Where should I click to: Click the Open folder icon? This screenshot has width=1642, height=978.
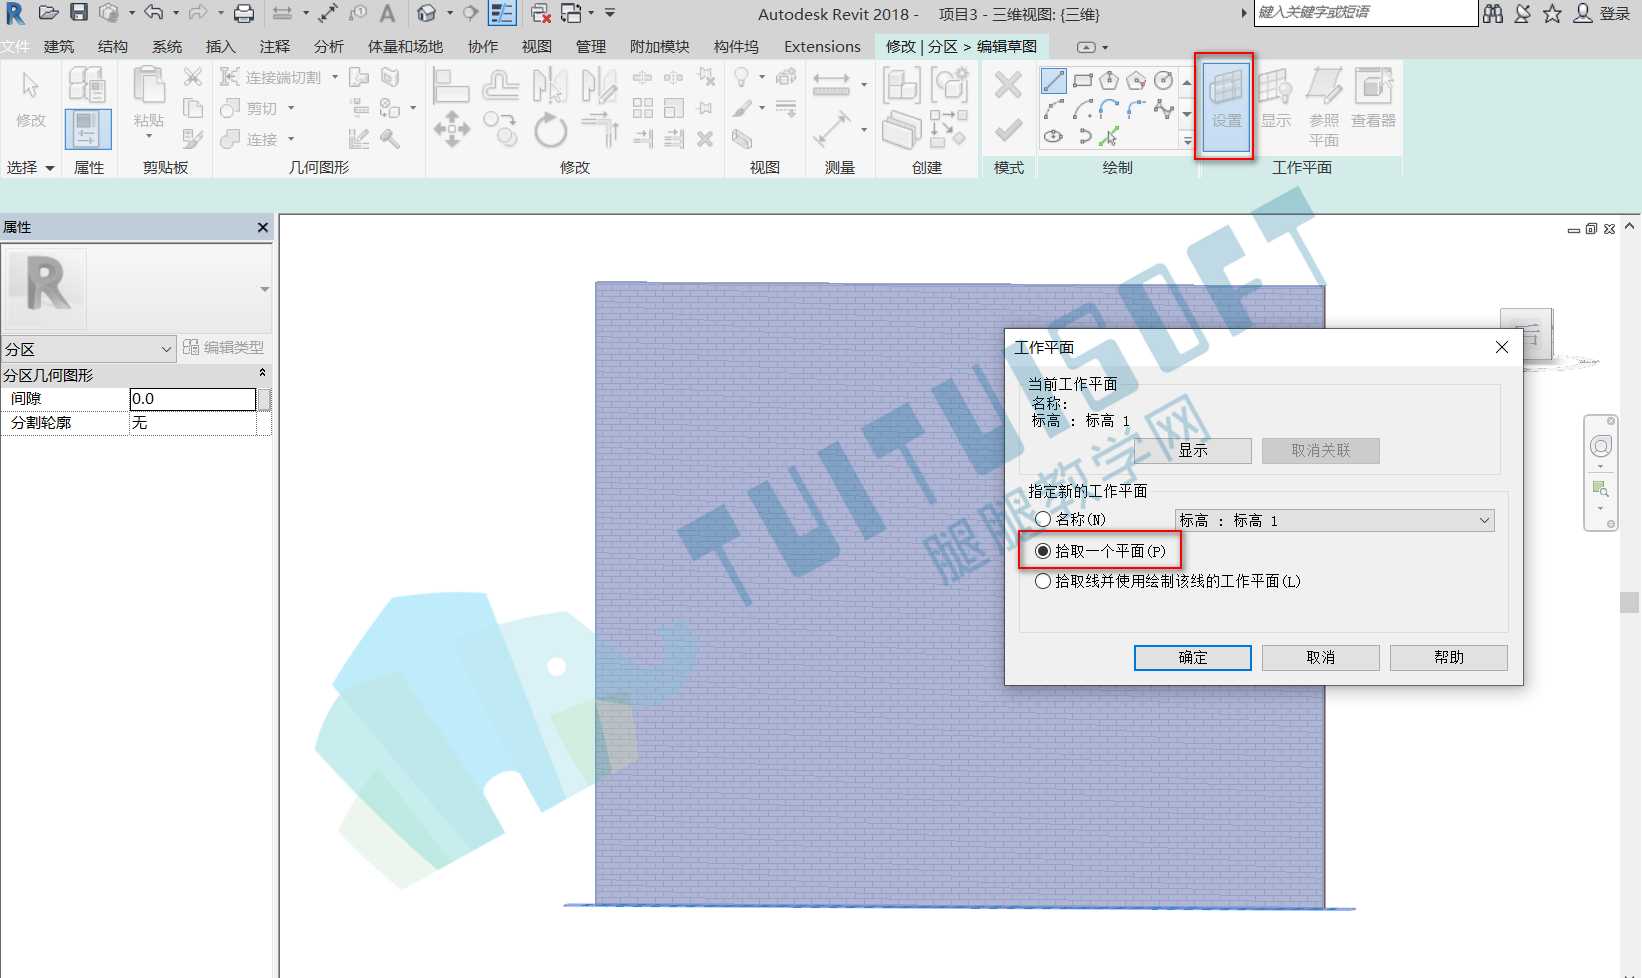[48, 13]
